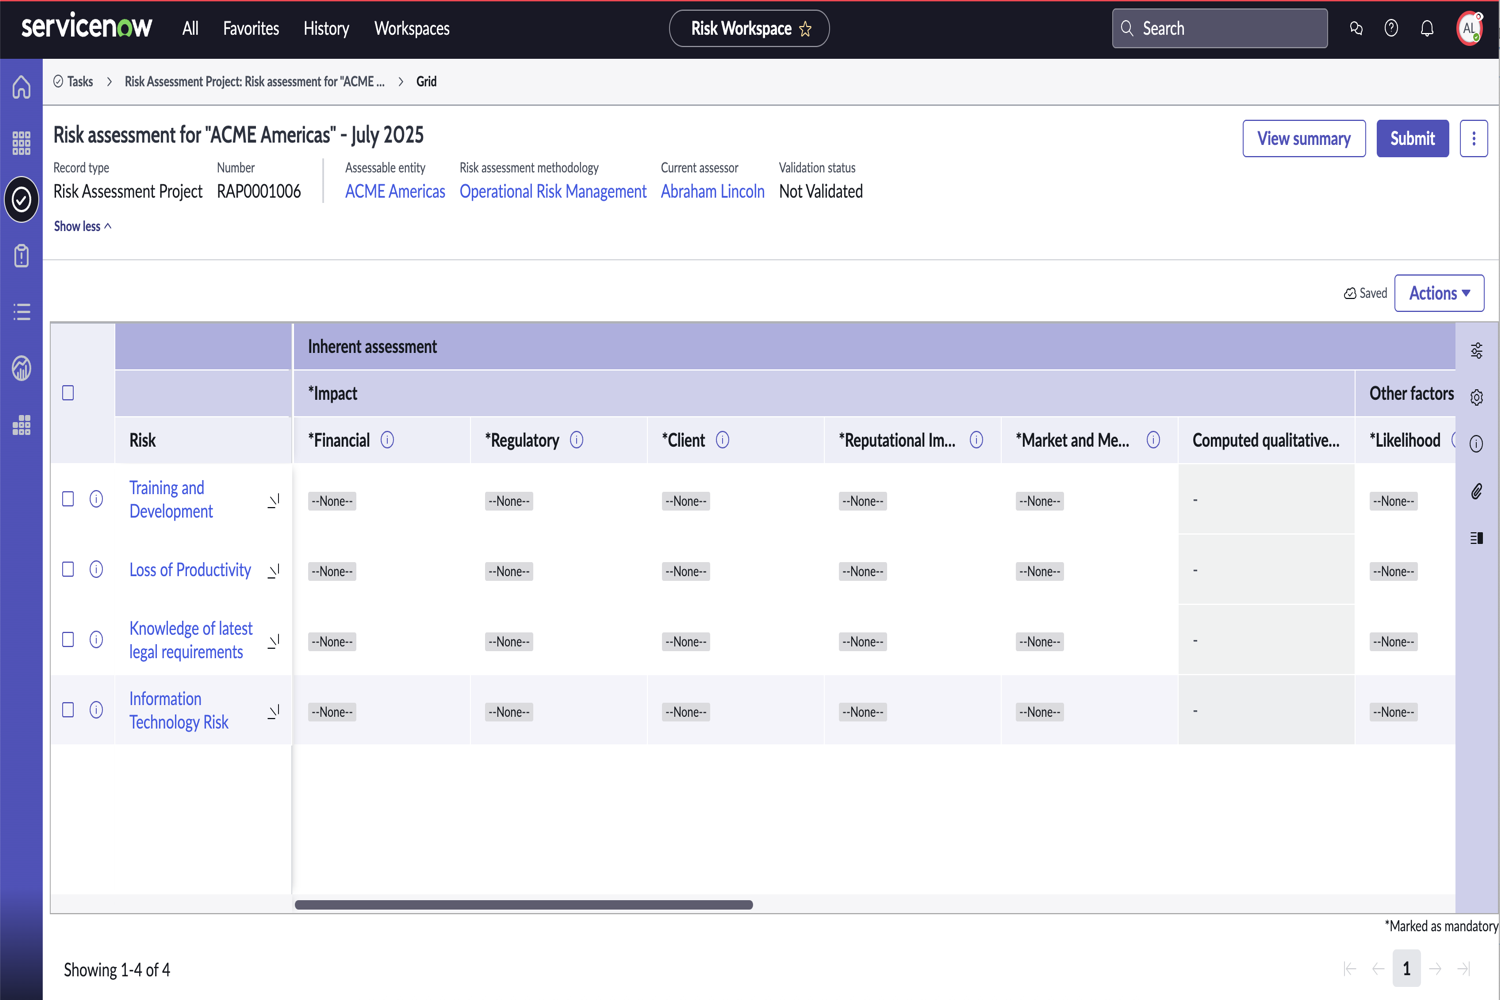Show info for Reputational Impact column

[976, 440]
